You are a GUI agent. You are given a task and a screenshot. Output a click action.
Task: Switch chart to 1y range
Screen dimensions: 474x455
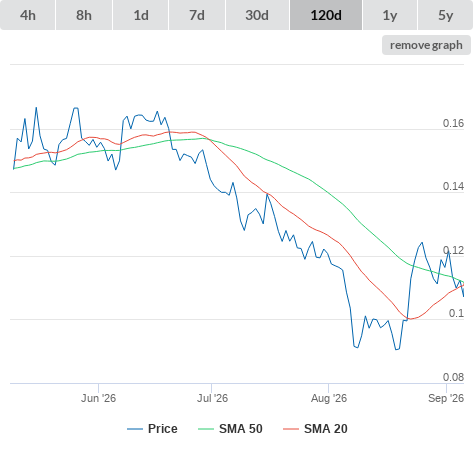390,15
